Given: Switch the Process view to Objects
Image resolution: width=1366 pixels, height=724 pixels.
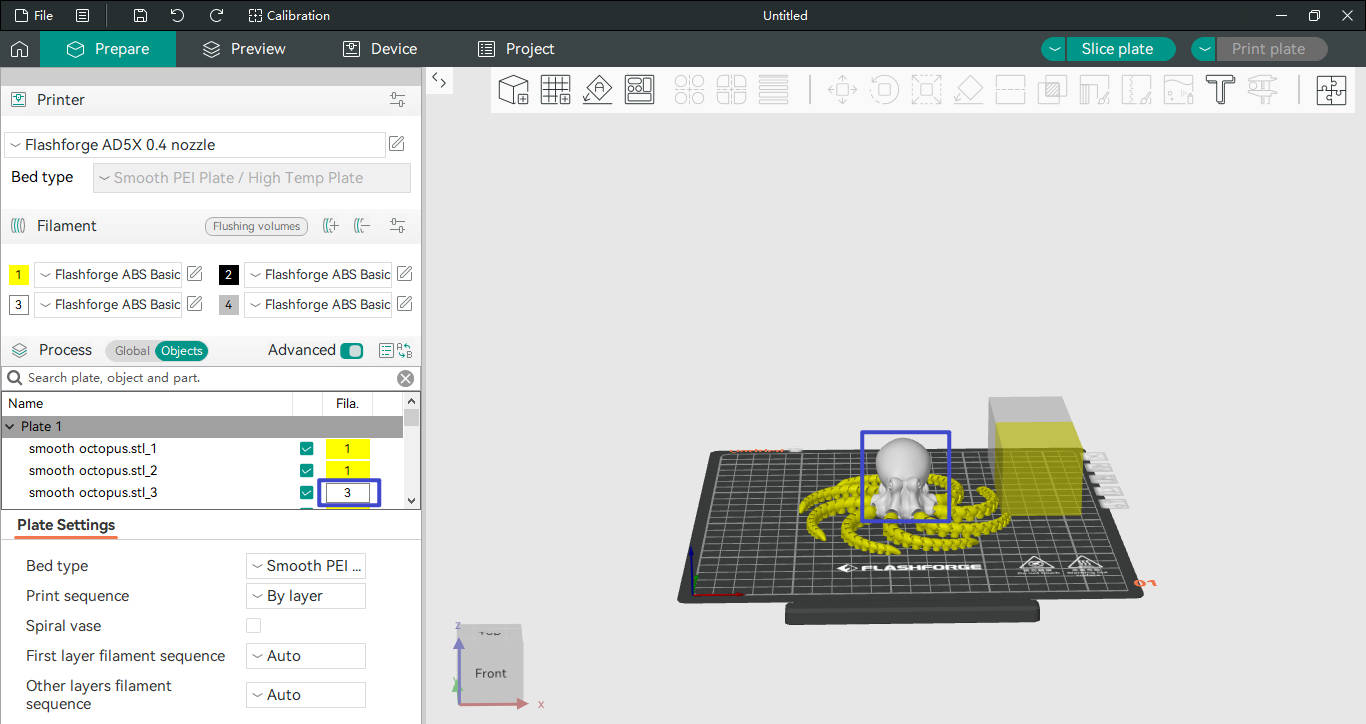Looking at the screenshot, I should tap(182, 351).
